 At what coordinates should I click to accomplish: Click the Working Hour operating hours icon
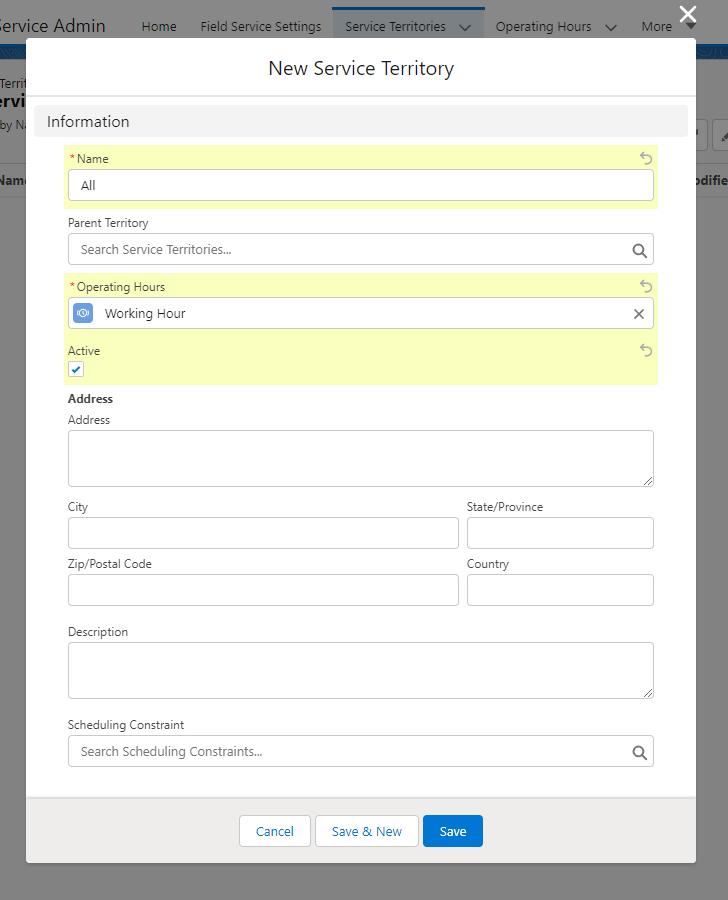tap(83, 313)
